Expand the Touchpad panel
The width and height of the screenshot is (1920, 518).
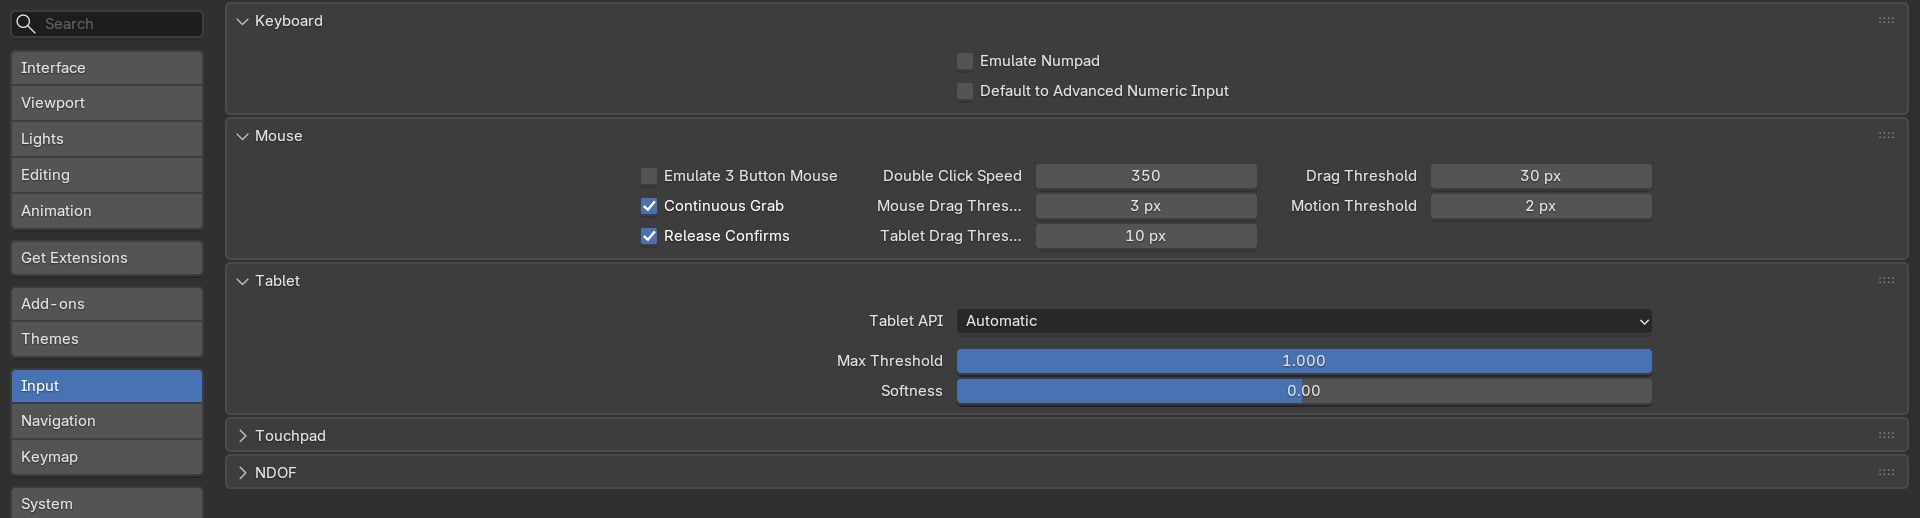[242, 436]
